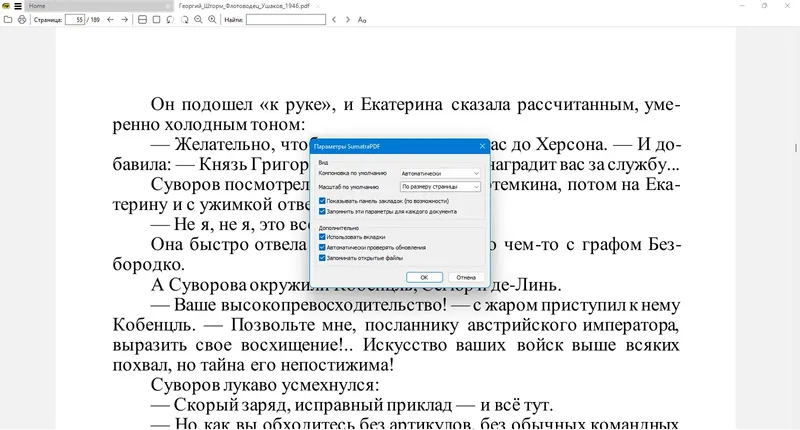Uncheck show bookmarks panel checkbox

[322, 201]
